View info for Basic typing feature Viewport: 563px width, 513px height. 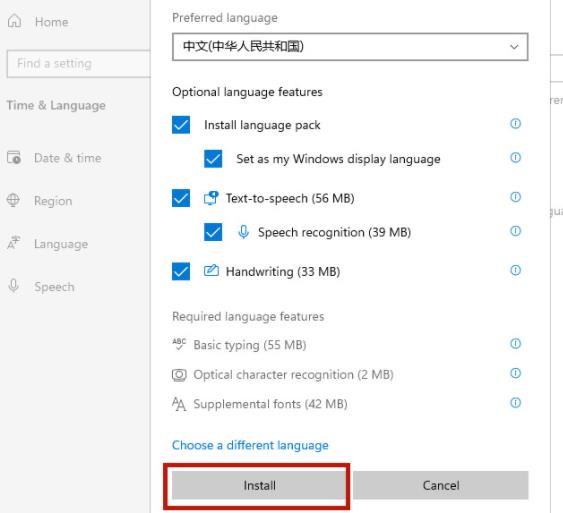pyautogui.click(x=515, y=344)
